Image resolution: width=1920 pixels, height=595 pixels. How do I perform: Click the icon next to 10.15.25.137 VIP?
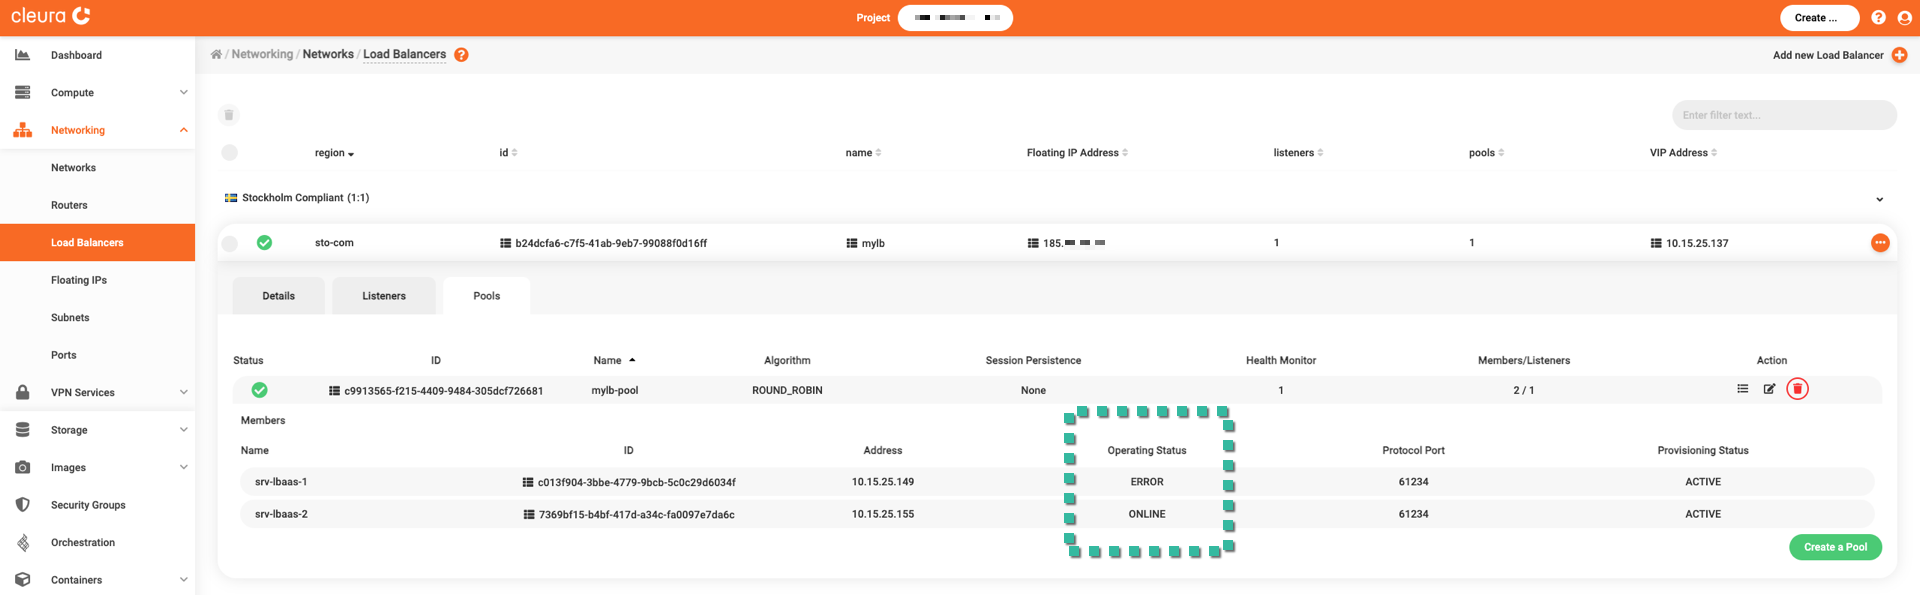click(1656, 243)
